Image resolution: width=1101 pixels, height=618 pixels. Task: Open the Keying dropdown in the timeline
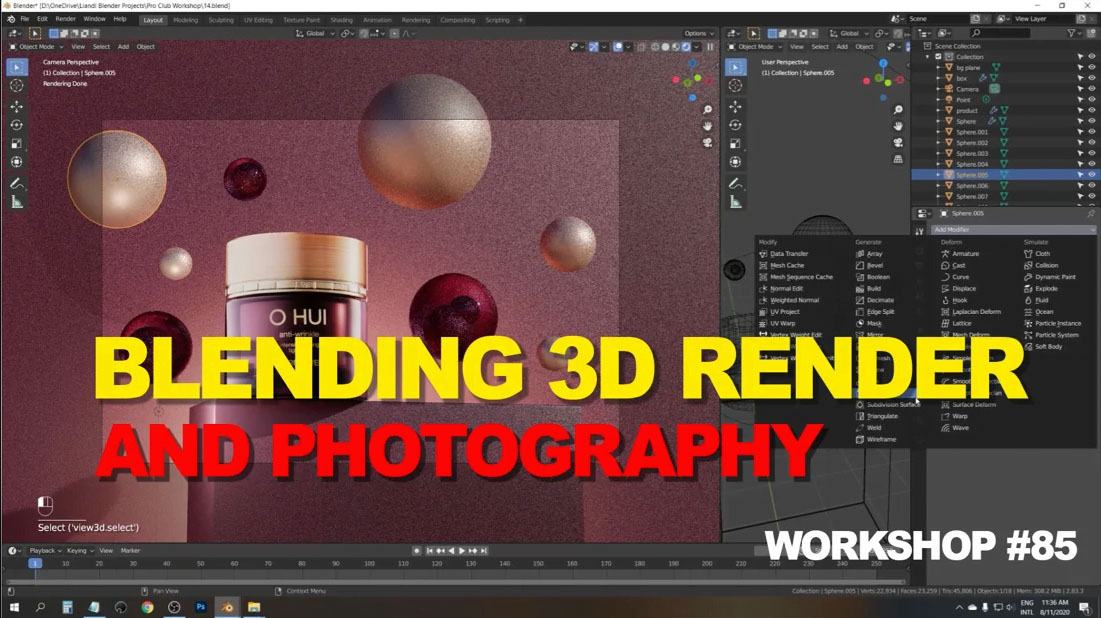coord(80,551)
